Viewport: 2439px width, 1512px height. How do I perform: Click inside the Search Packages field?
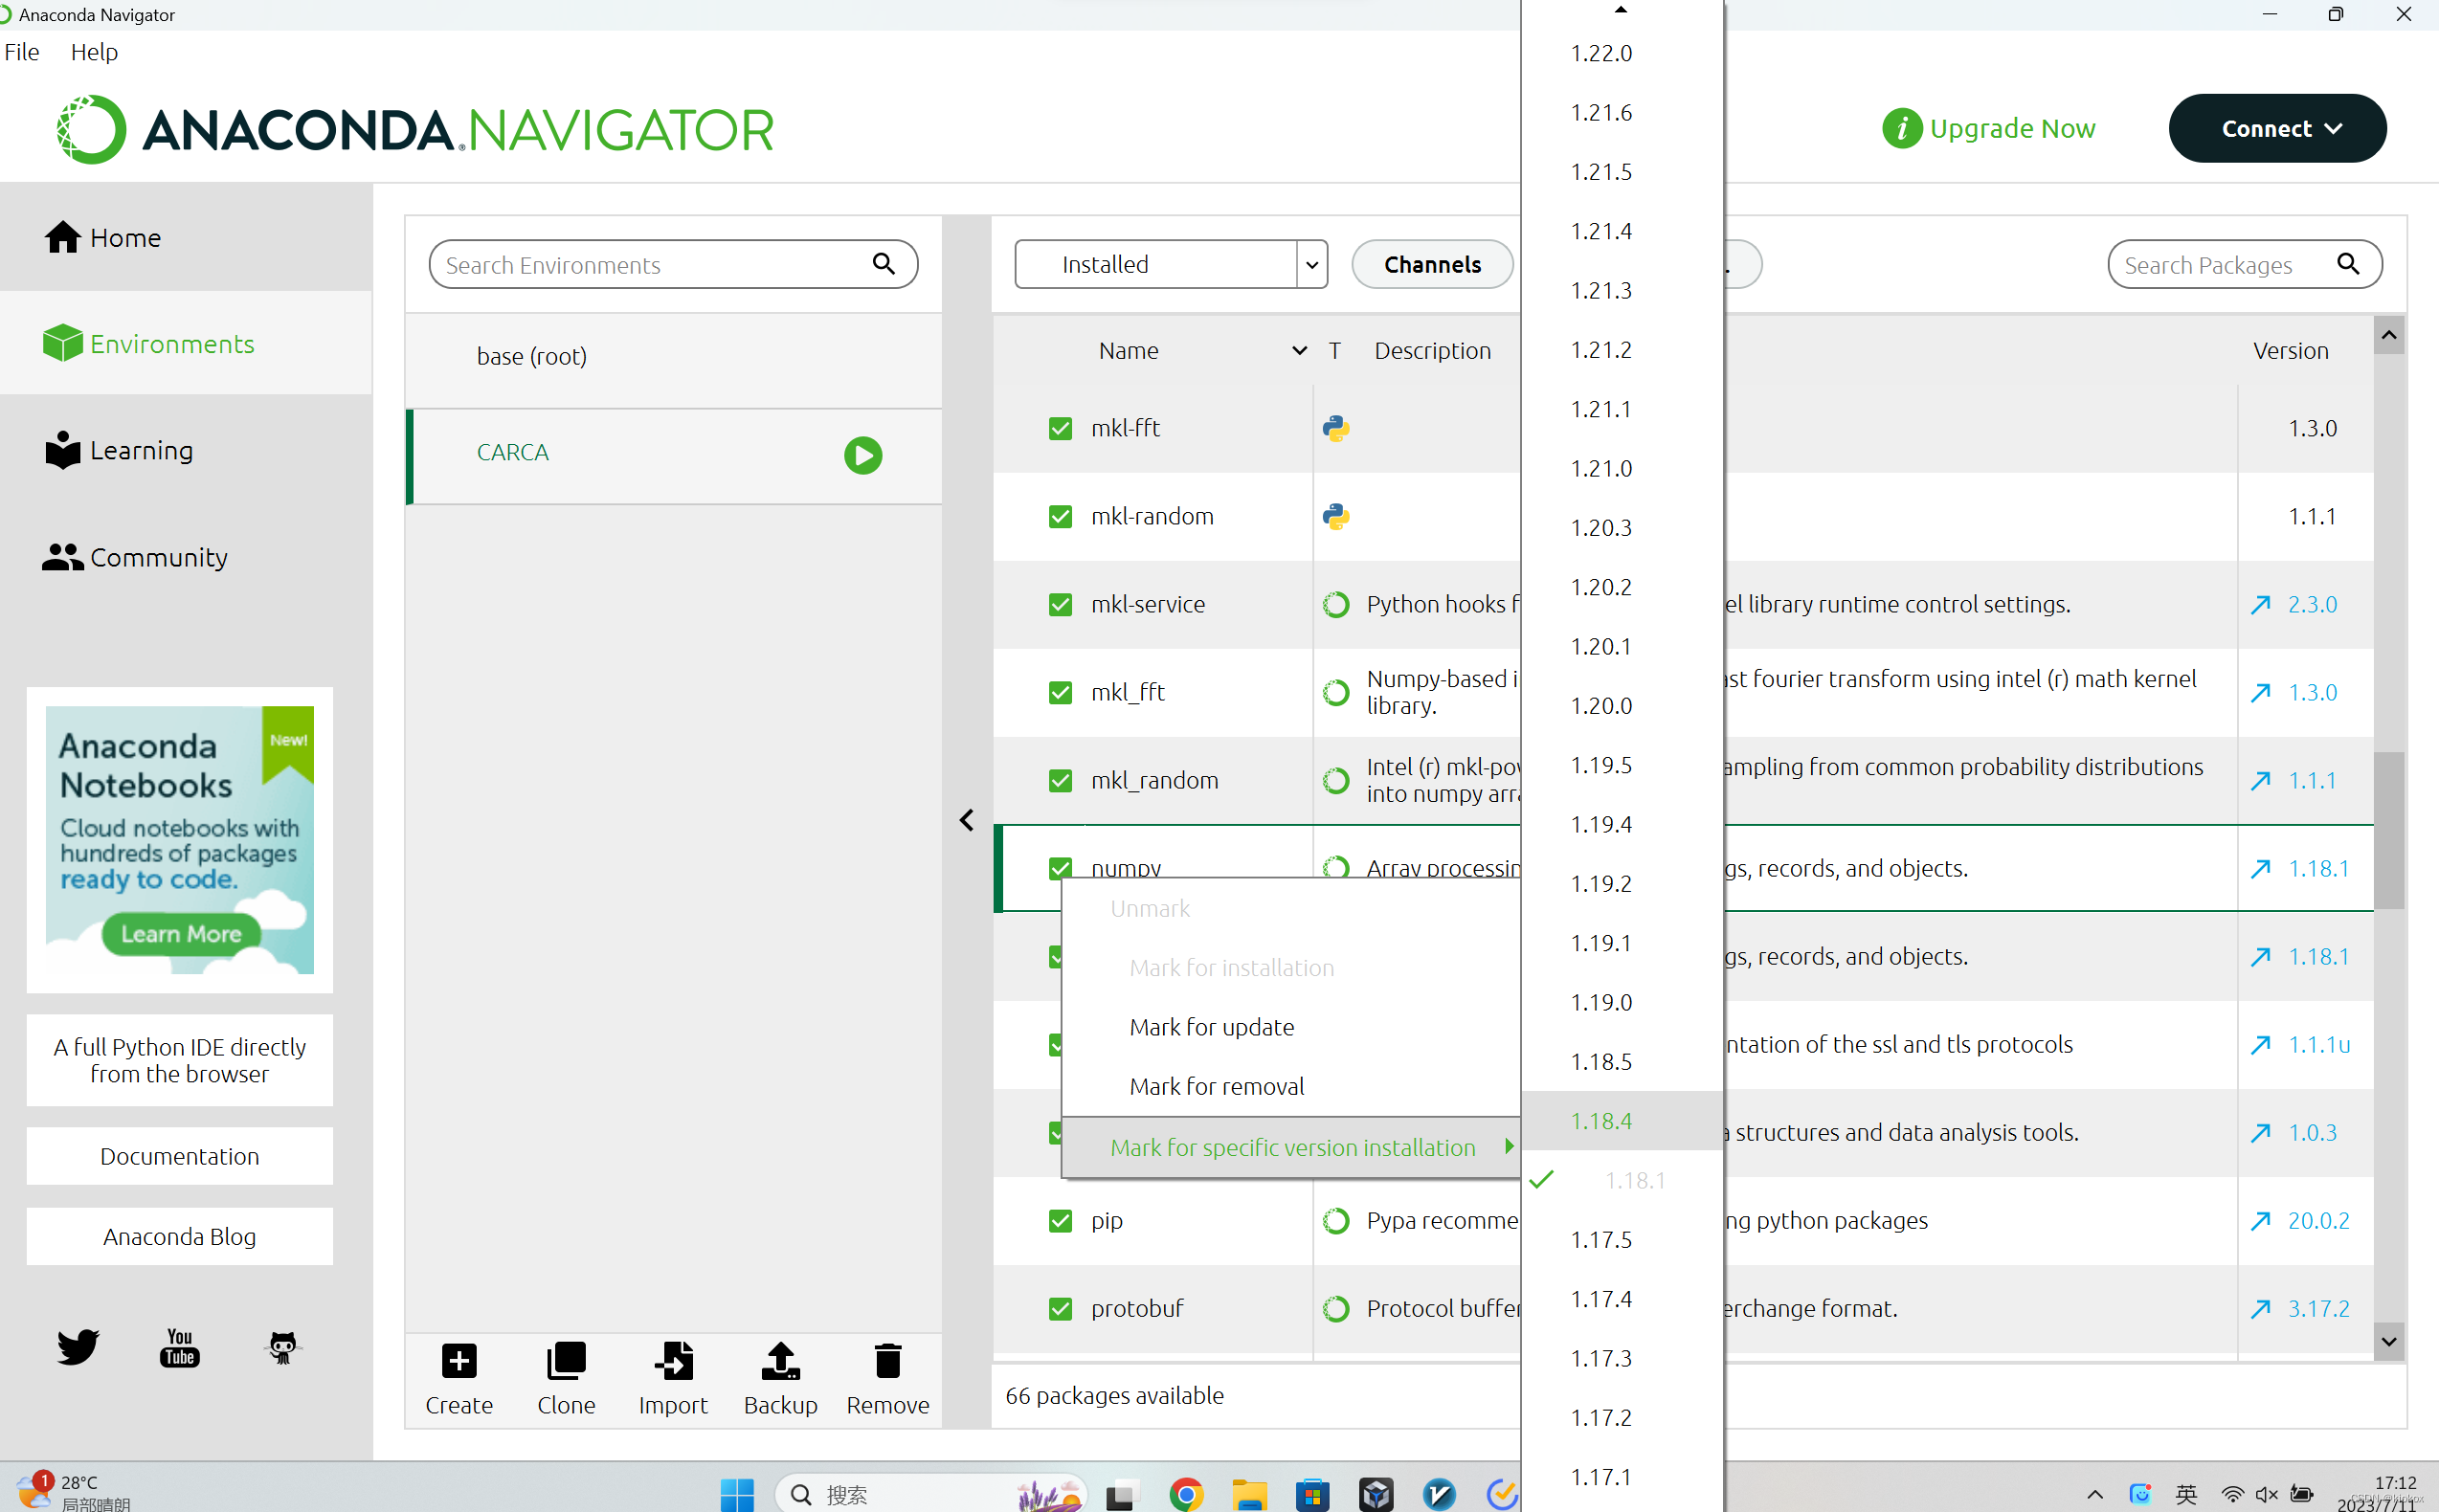(x=2225, y=265)
